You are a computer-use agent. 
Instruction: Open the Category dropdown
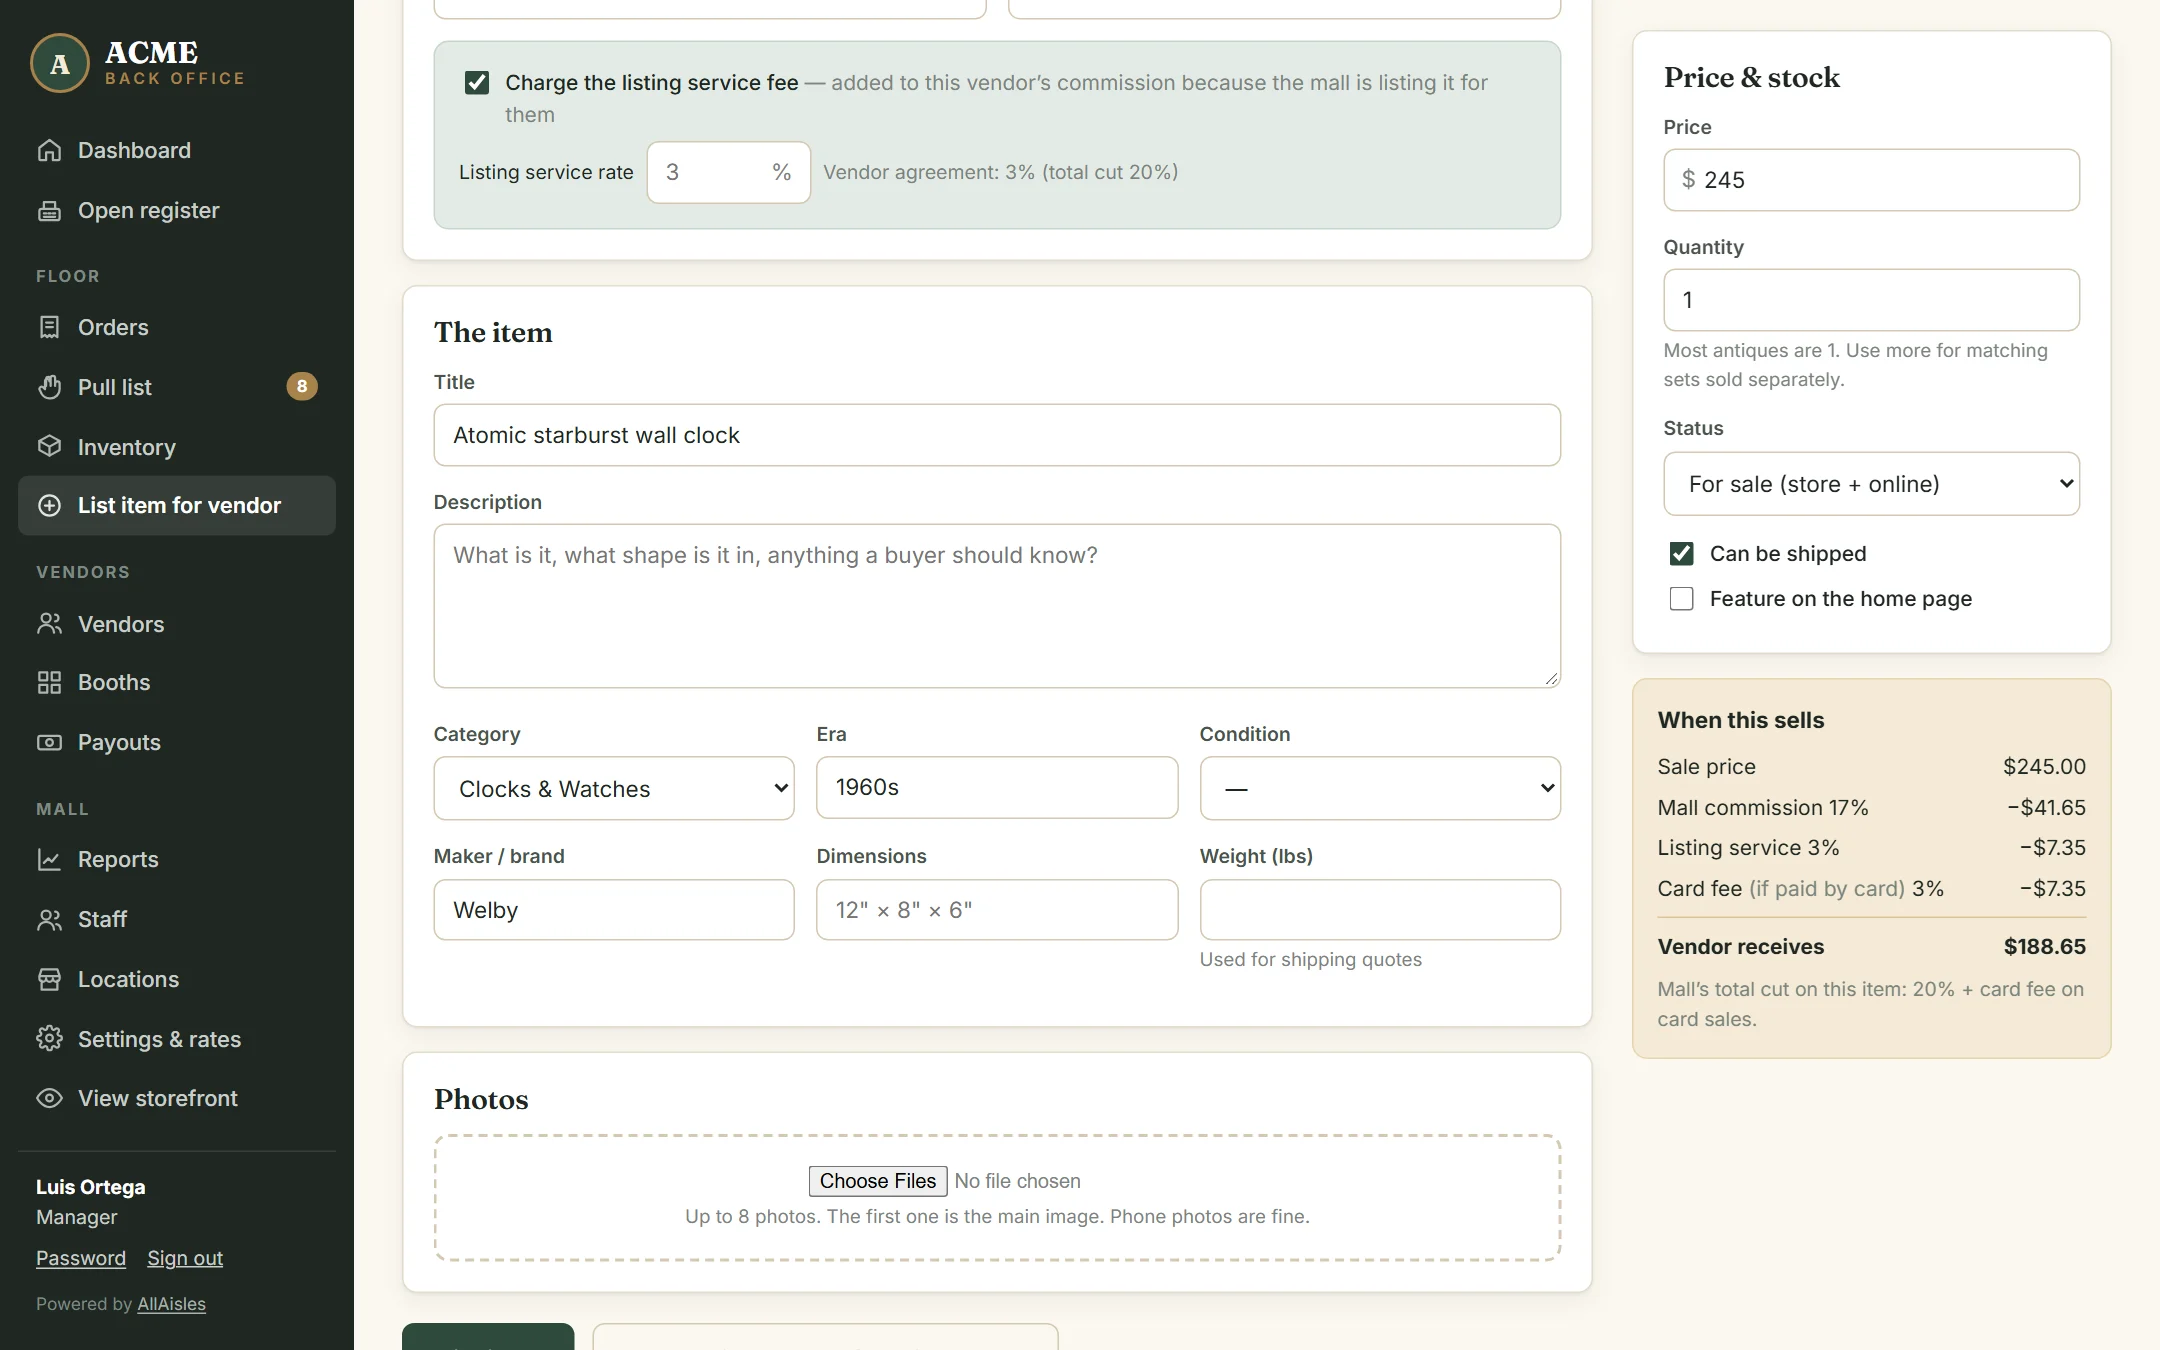614,788
